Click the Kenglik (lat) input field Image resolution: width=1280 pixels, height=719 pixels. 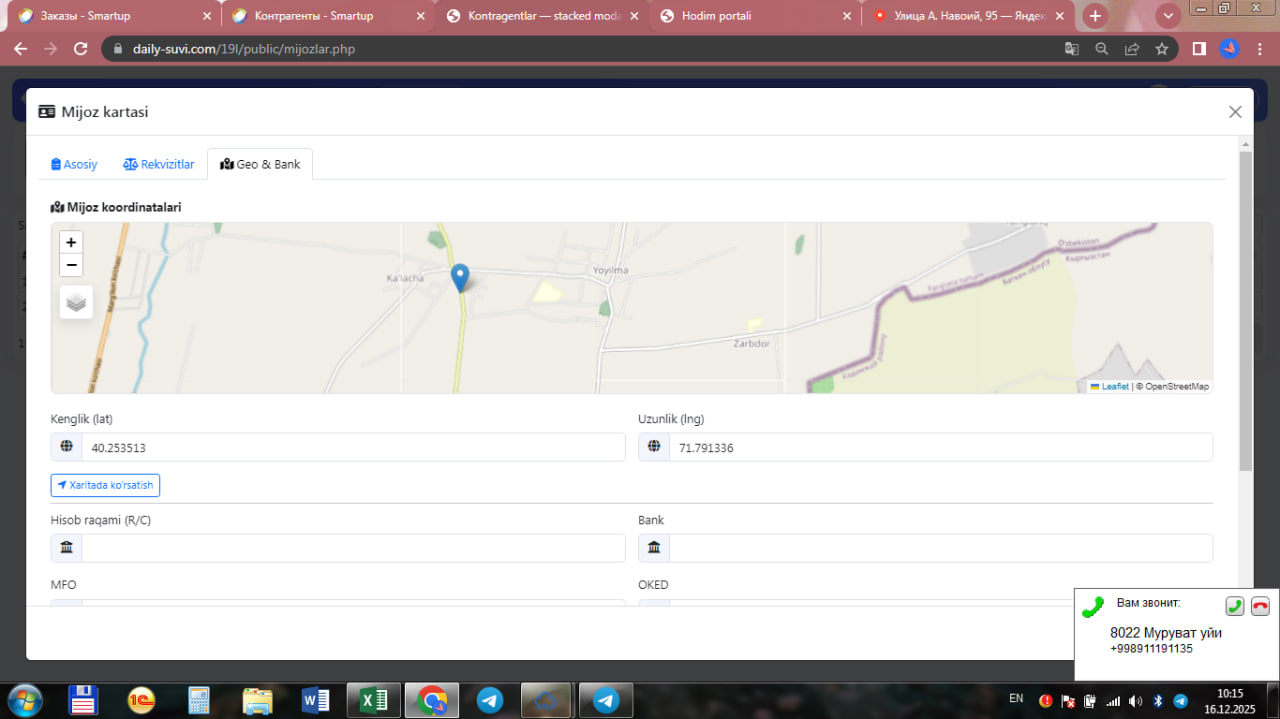click(352, 448)
